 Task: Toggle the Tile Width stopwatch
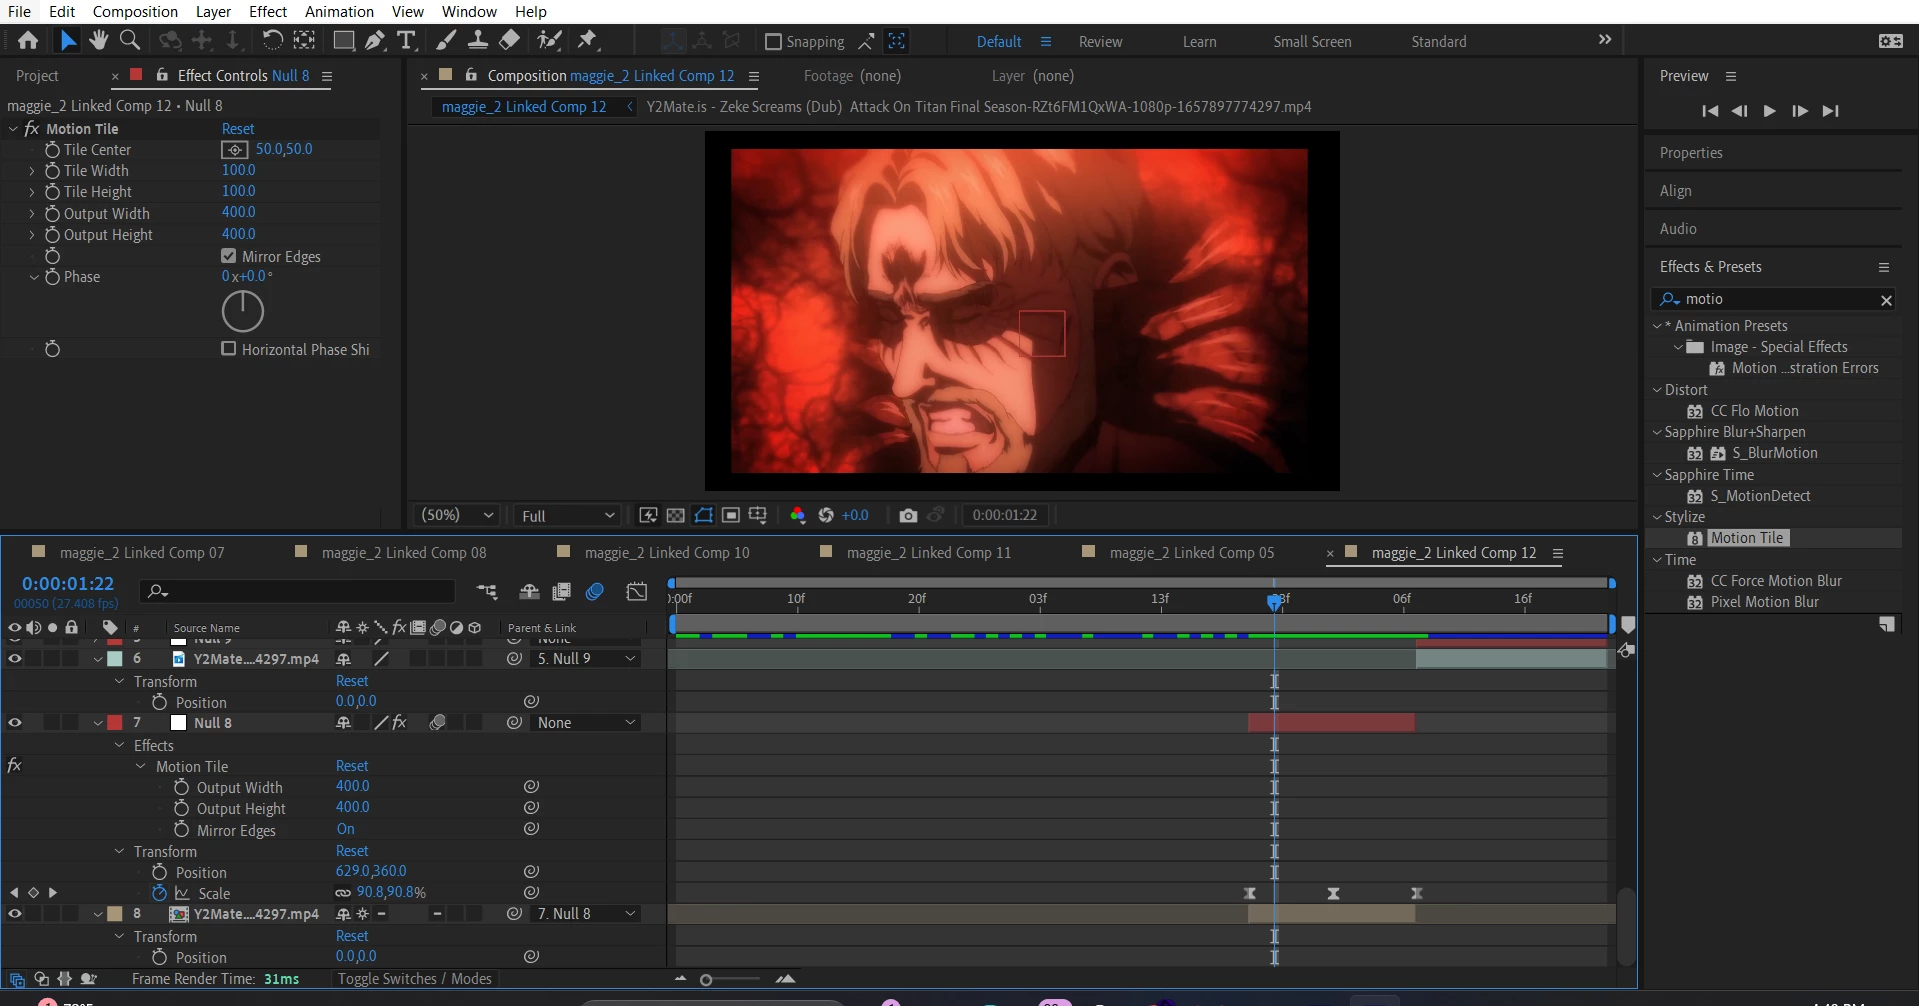[x=52, y=171]
